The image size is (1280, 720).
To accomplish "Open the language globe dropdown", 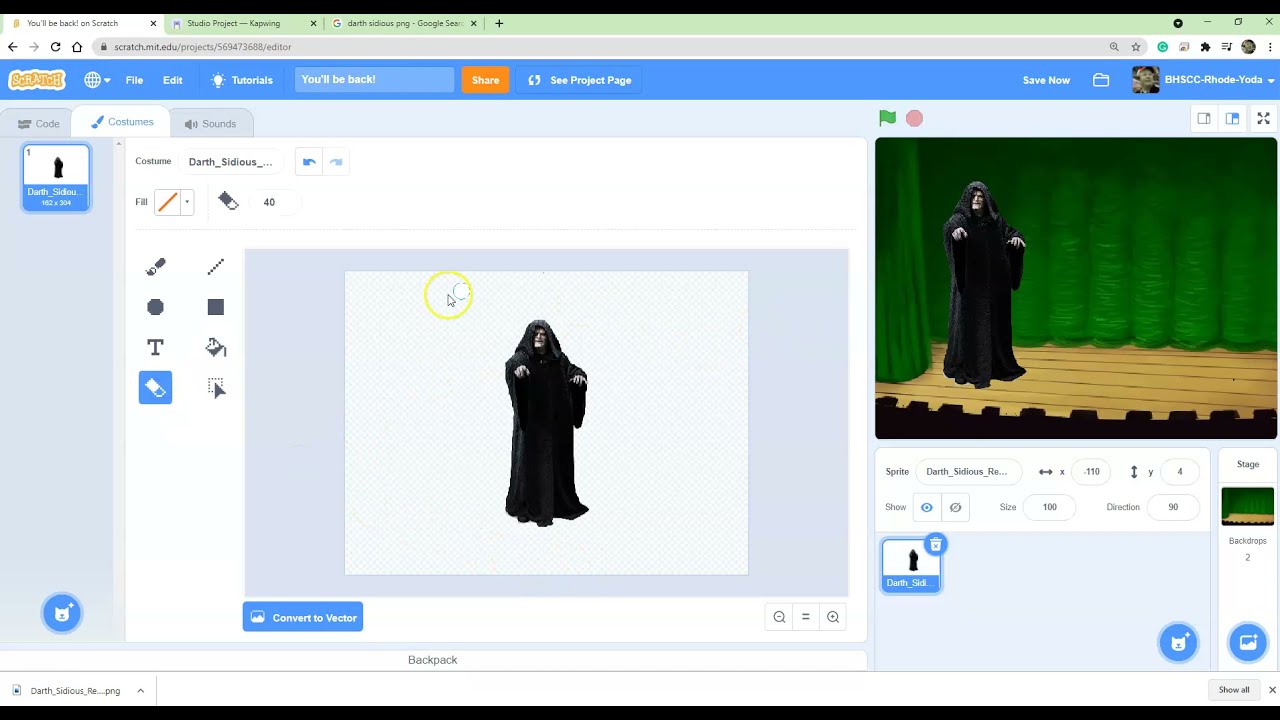I will click(x=96, y=80).
